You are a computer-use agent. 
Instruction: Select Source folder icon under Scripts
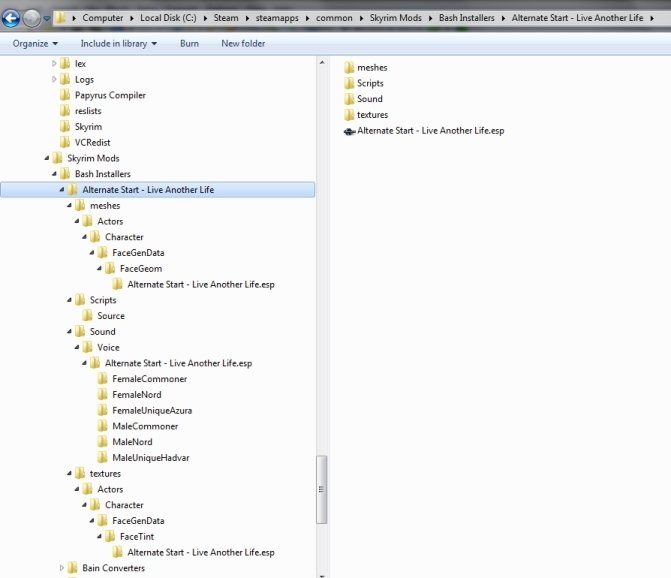click(x=87, y=316)
